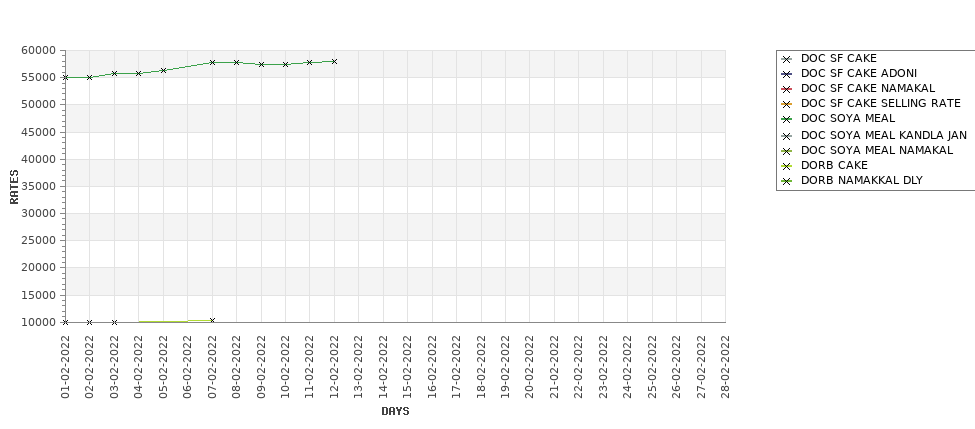This screenshot has height=429, width=975.
Task: Click the 28-02-2022 date label
Action: (726, 367)
